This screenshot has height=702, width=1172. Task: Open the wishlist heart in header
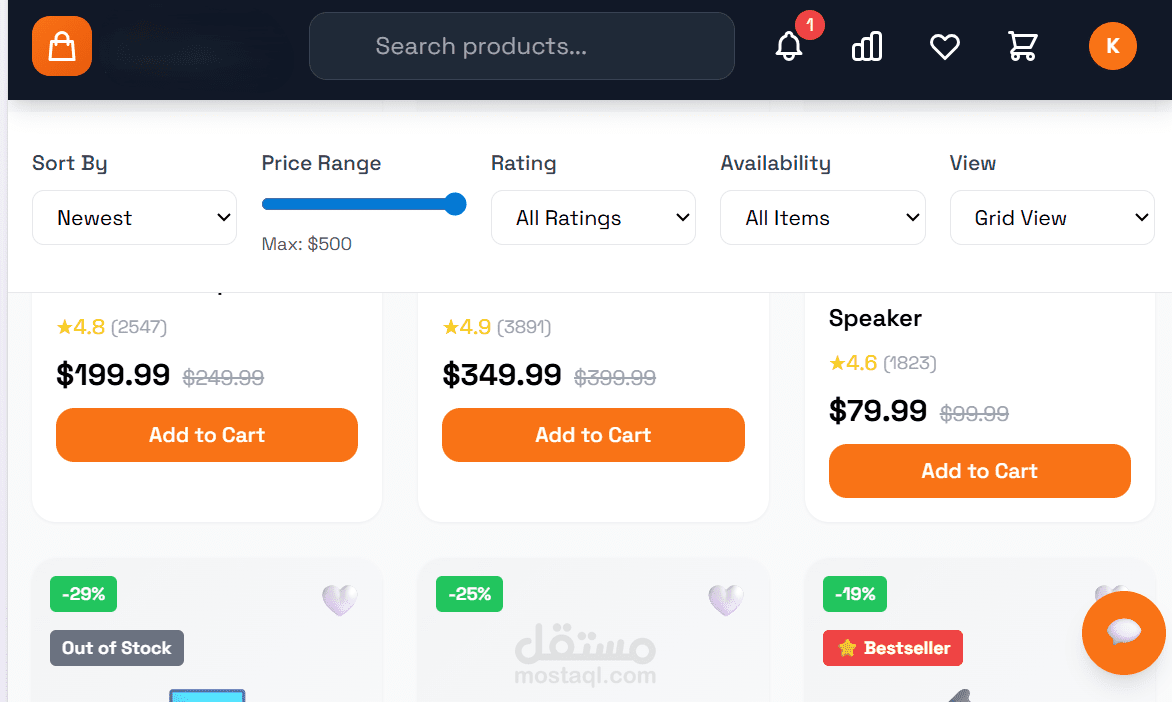coord(944,46)
